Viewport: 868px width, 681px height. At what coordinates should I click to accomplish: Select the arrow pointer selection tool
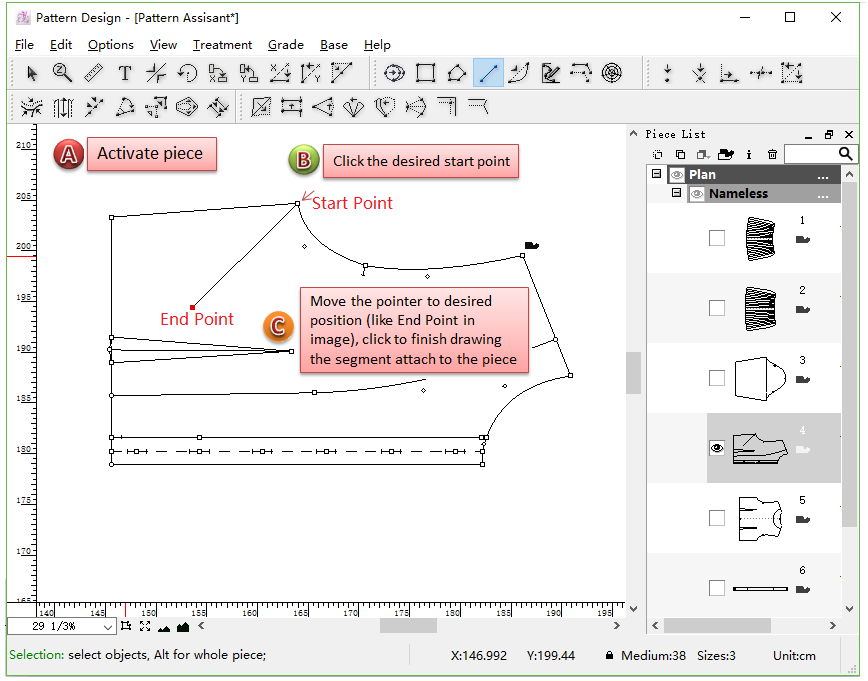32,73
